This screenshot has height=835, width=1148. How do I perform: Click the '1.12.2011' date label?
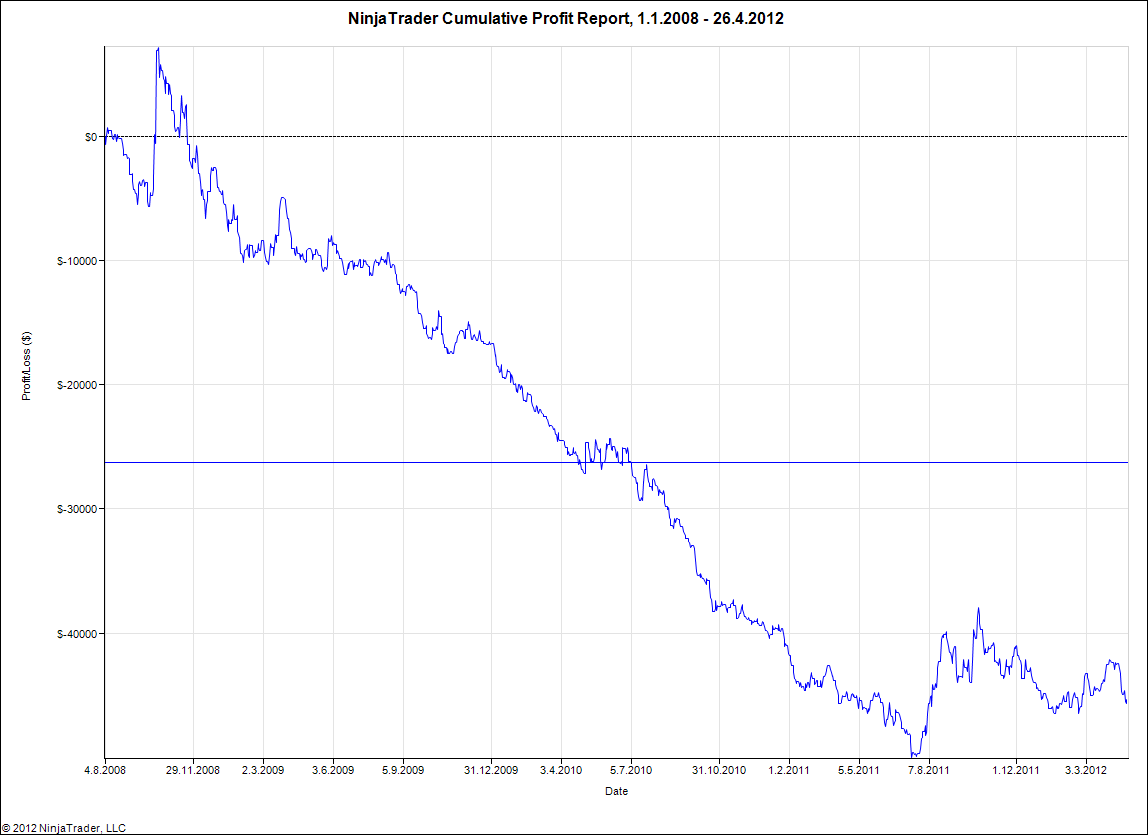click(1016, 770)
